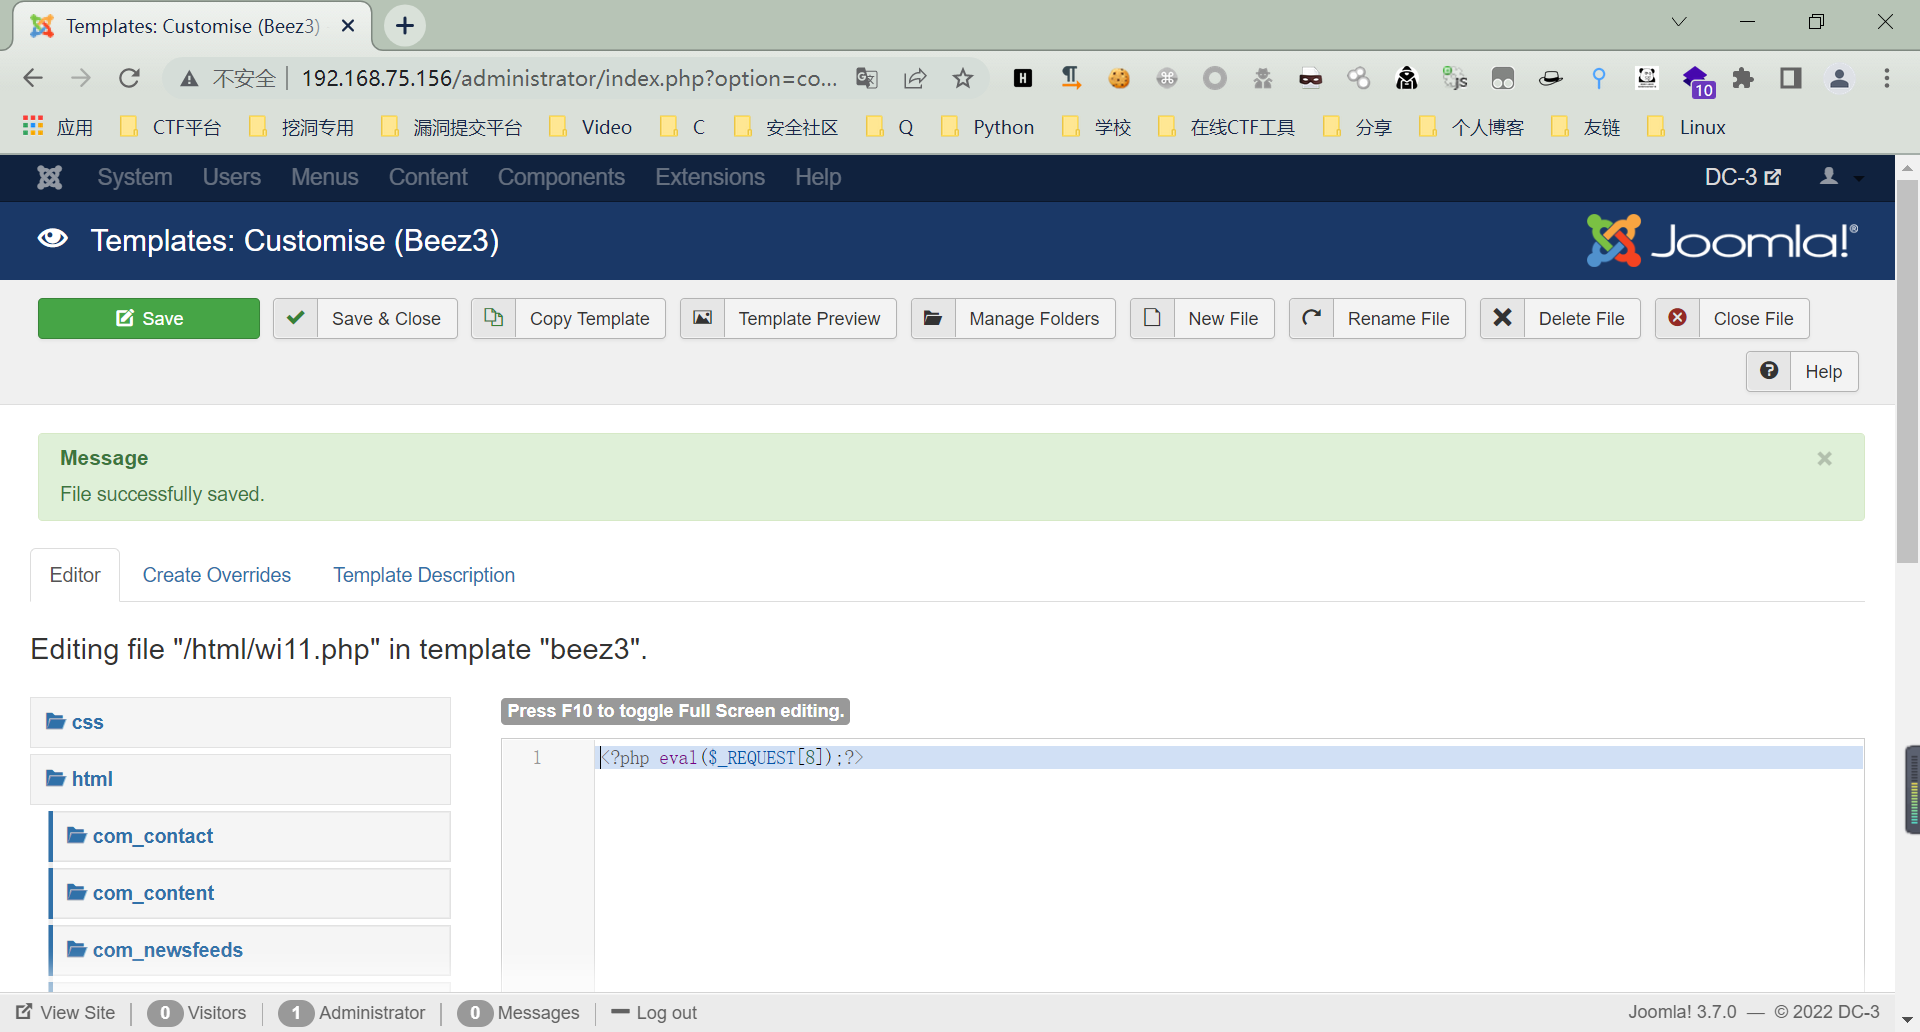The image size is (1920, 1032).
Task: Open the user account dropdown
Action: 1840,177
